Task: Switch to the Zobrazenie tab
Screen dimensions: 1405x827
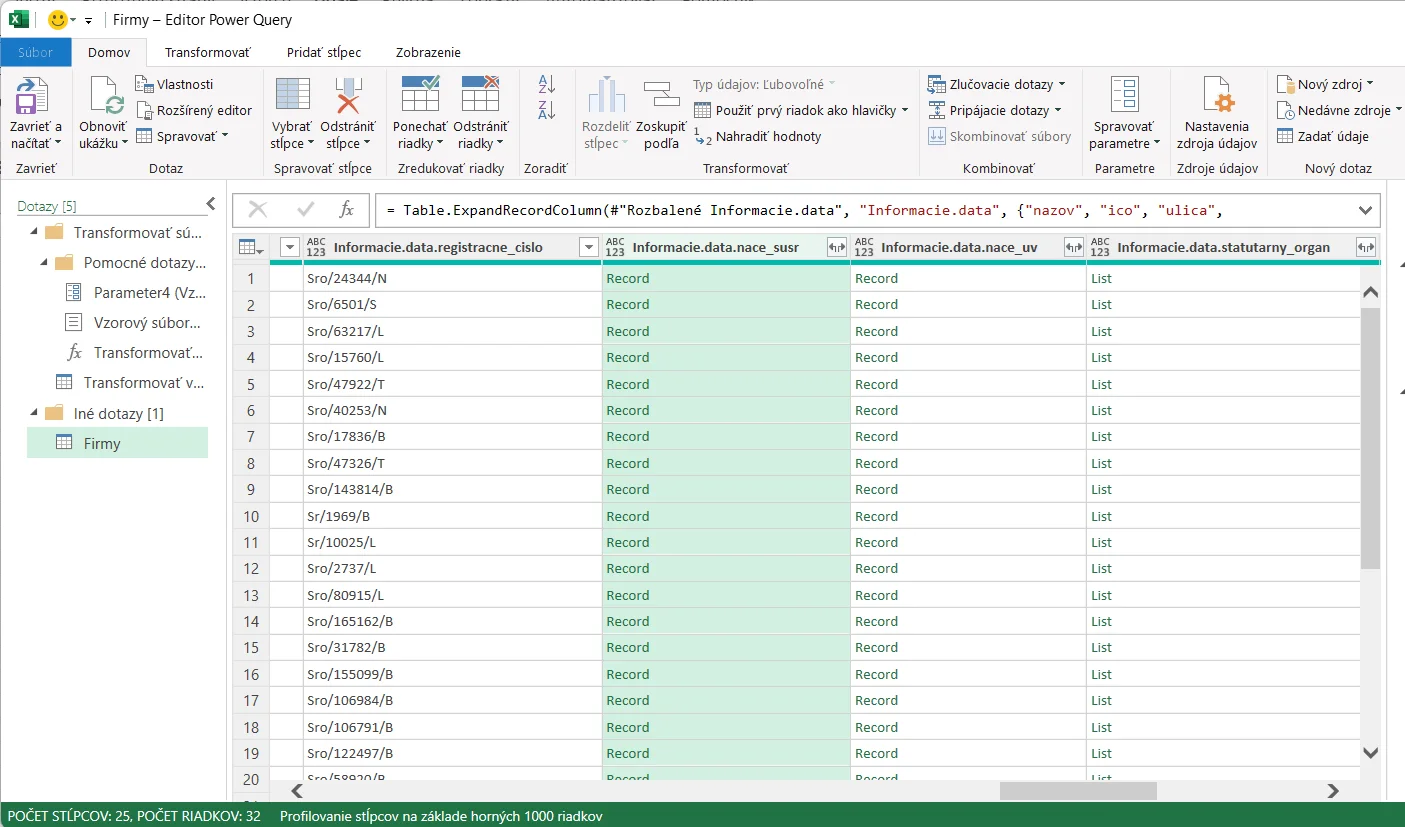Action: point(428,52)
